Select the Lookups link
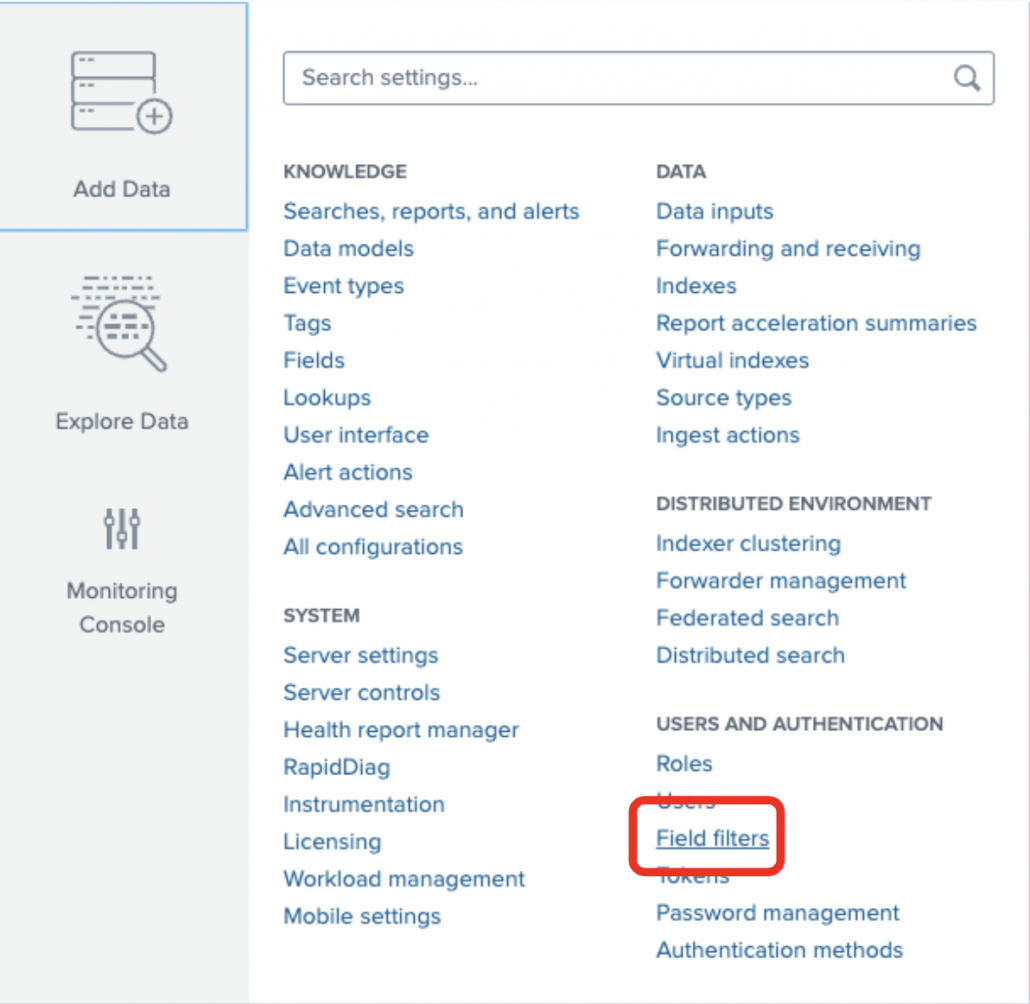Image resolution: width=1030 pixels, height=1004 pixels. point(327,397)
